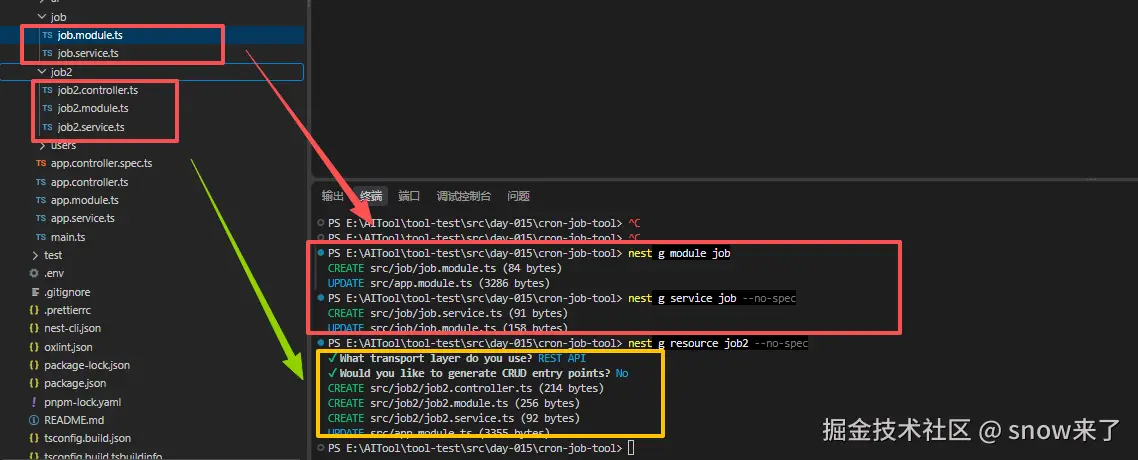Click the gear icon beside .env
The image size is (1138, 460).
[33, 274]
